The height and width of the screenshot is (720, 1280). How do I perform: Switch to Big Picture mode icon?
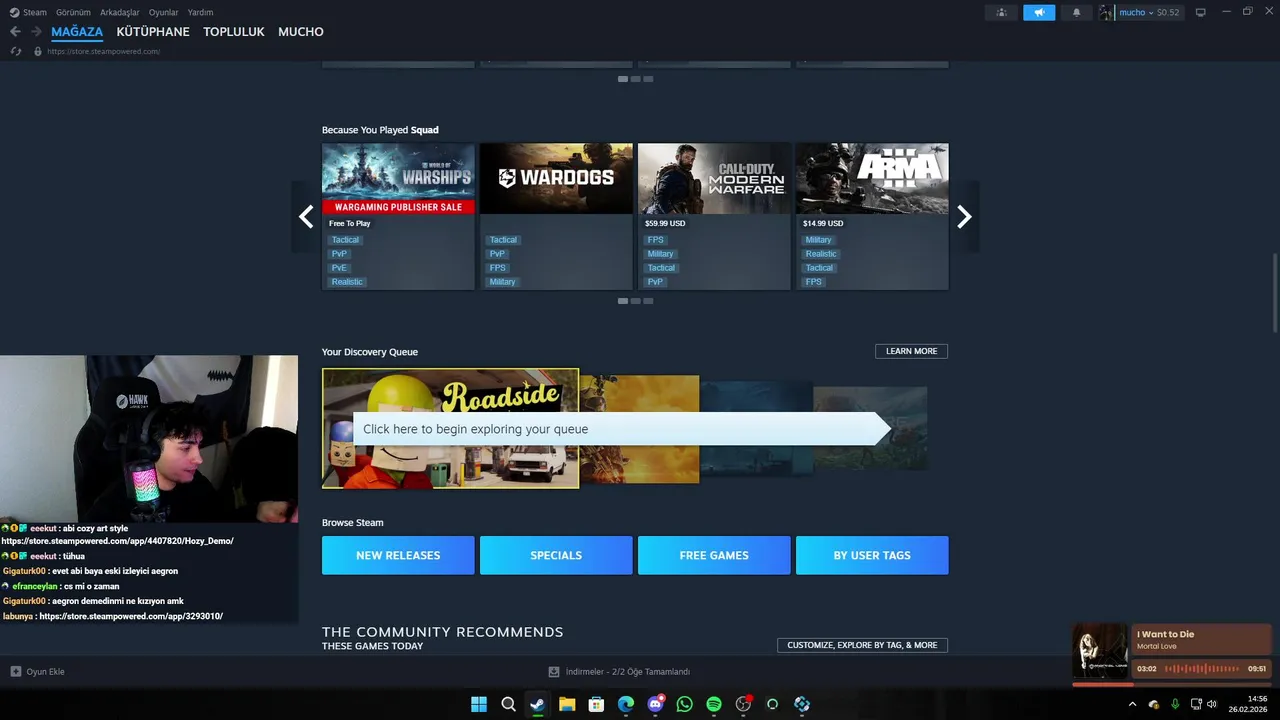1201,13
